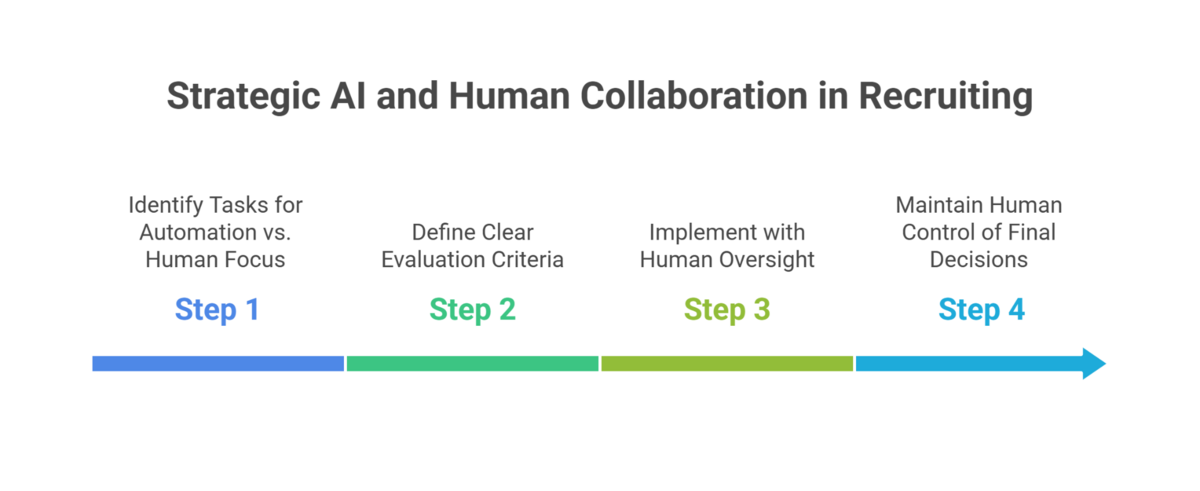Open "Define Clear Evaluation Criteria" description
Viewport: 1200px width, 491px height.
coord(472,246)
